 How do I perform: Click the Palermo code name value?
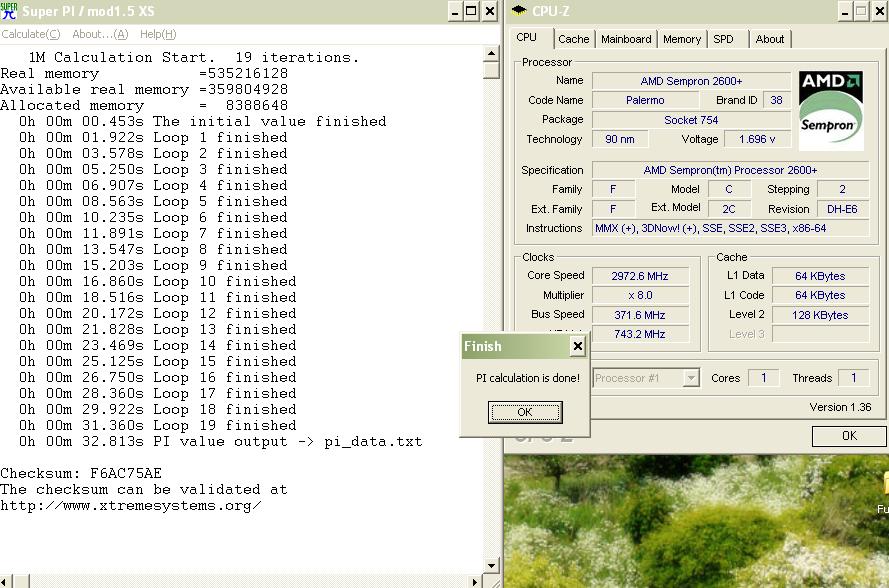pyautogui.click(x=645, y=100)
